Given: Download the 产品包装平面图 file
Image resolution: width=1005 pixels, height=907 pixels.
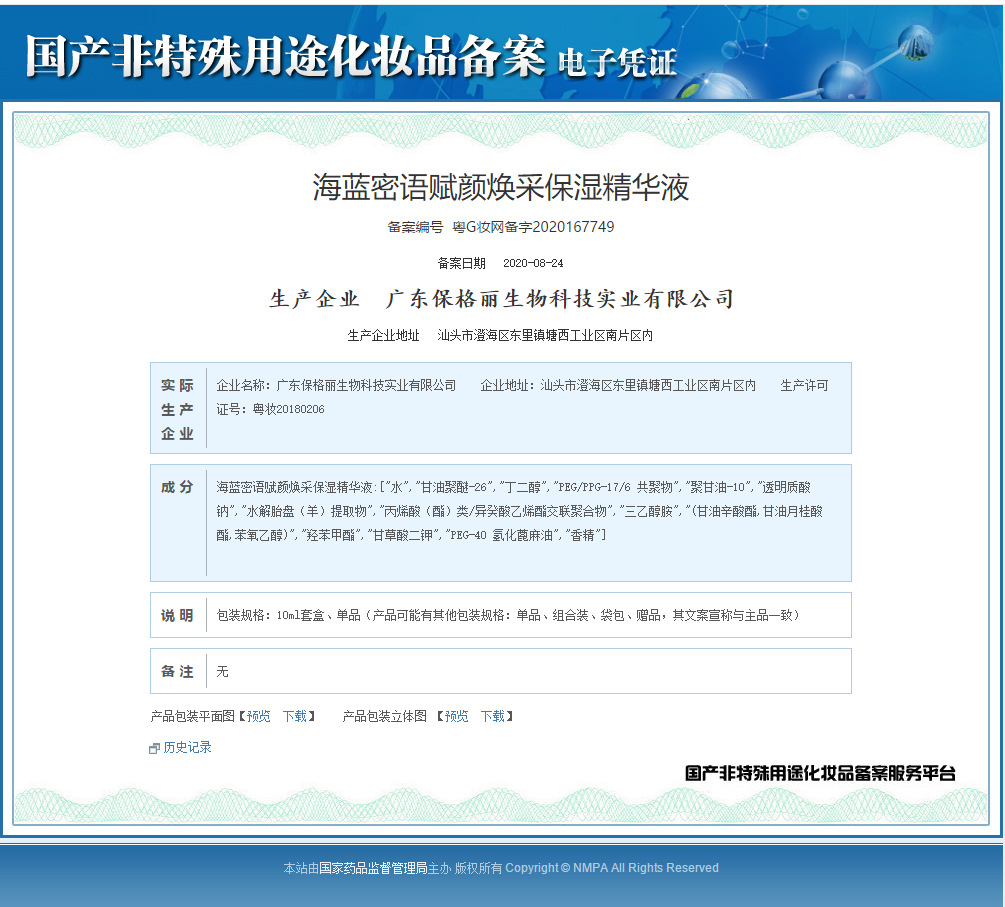Looking at the screenshot, I should pos(295,716).
